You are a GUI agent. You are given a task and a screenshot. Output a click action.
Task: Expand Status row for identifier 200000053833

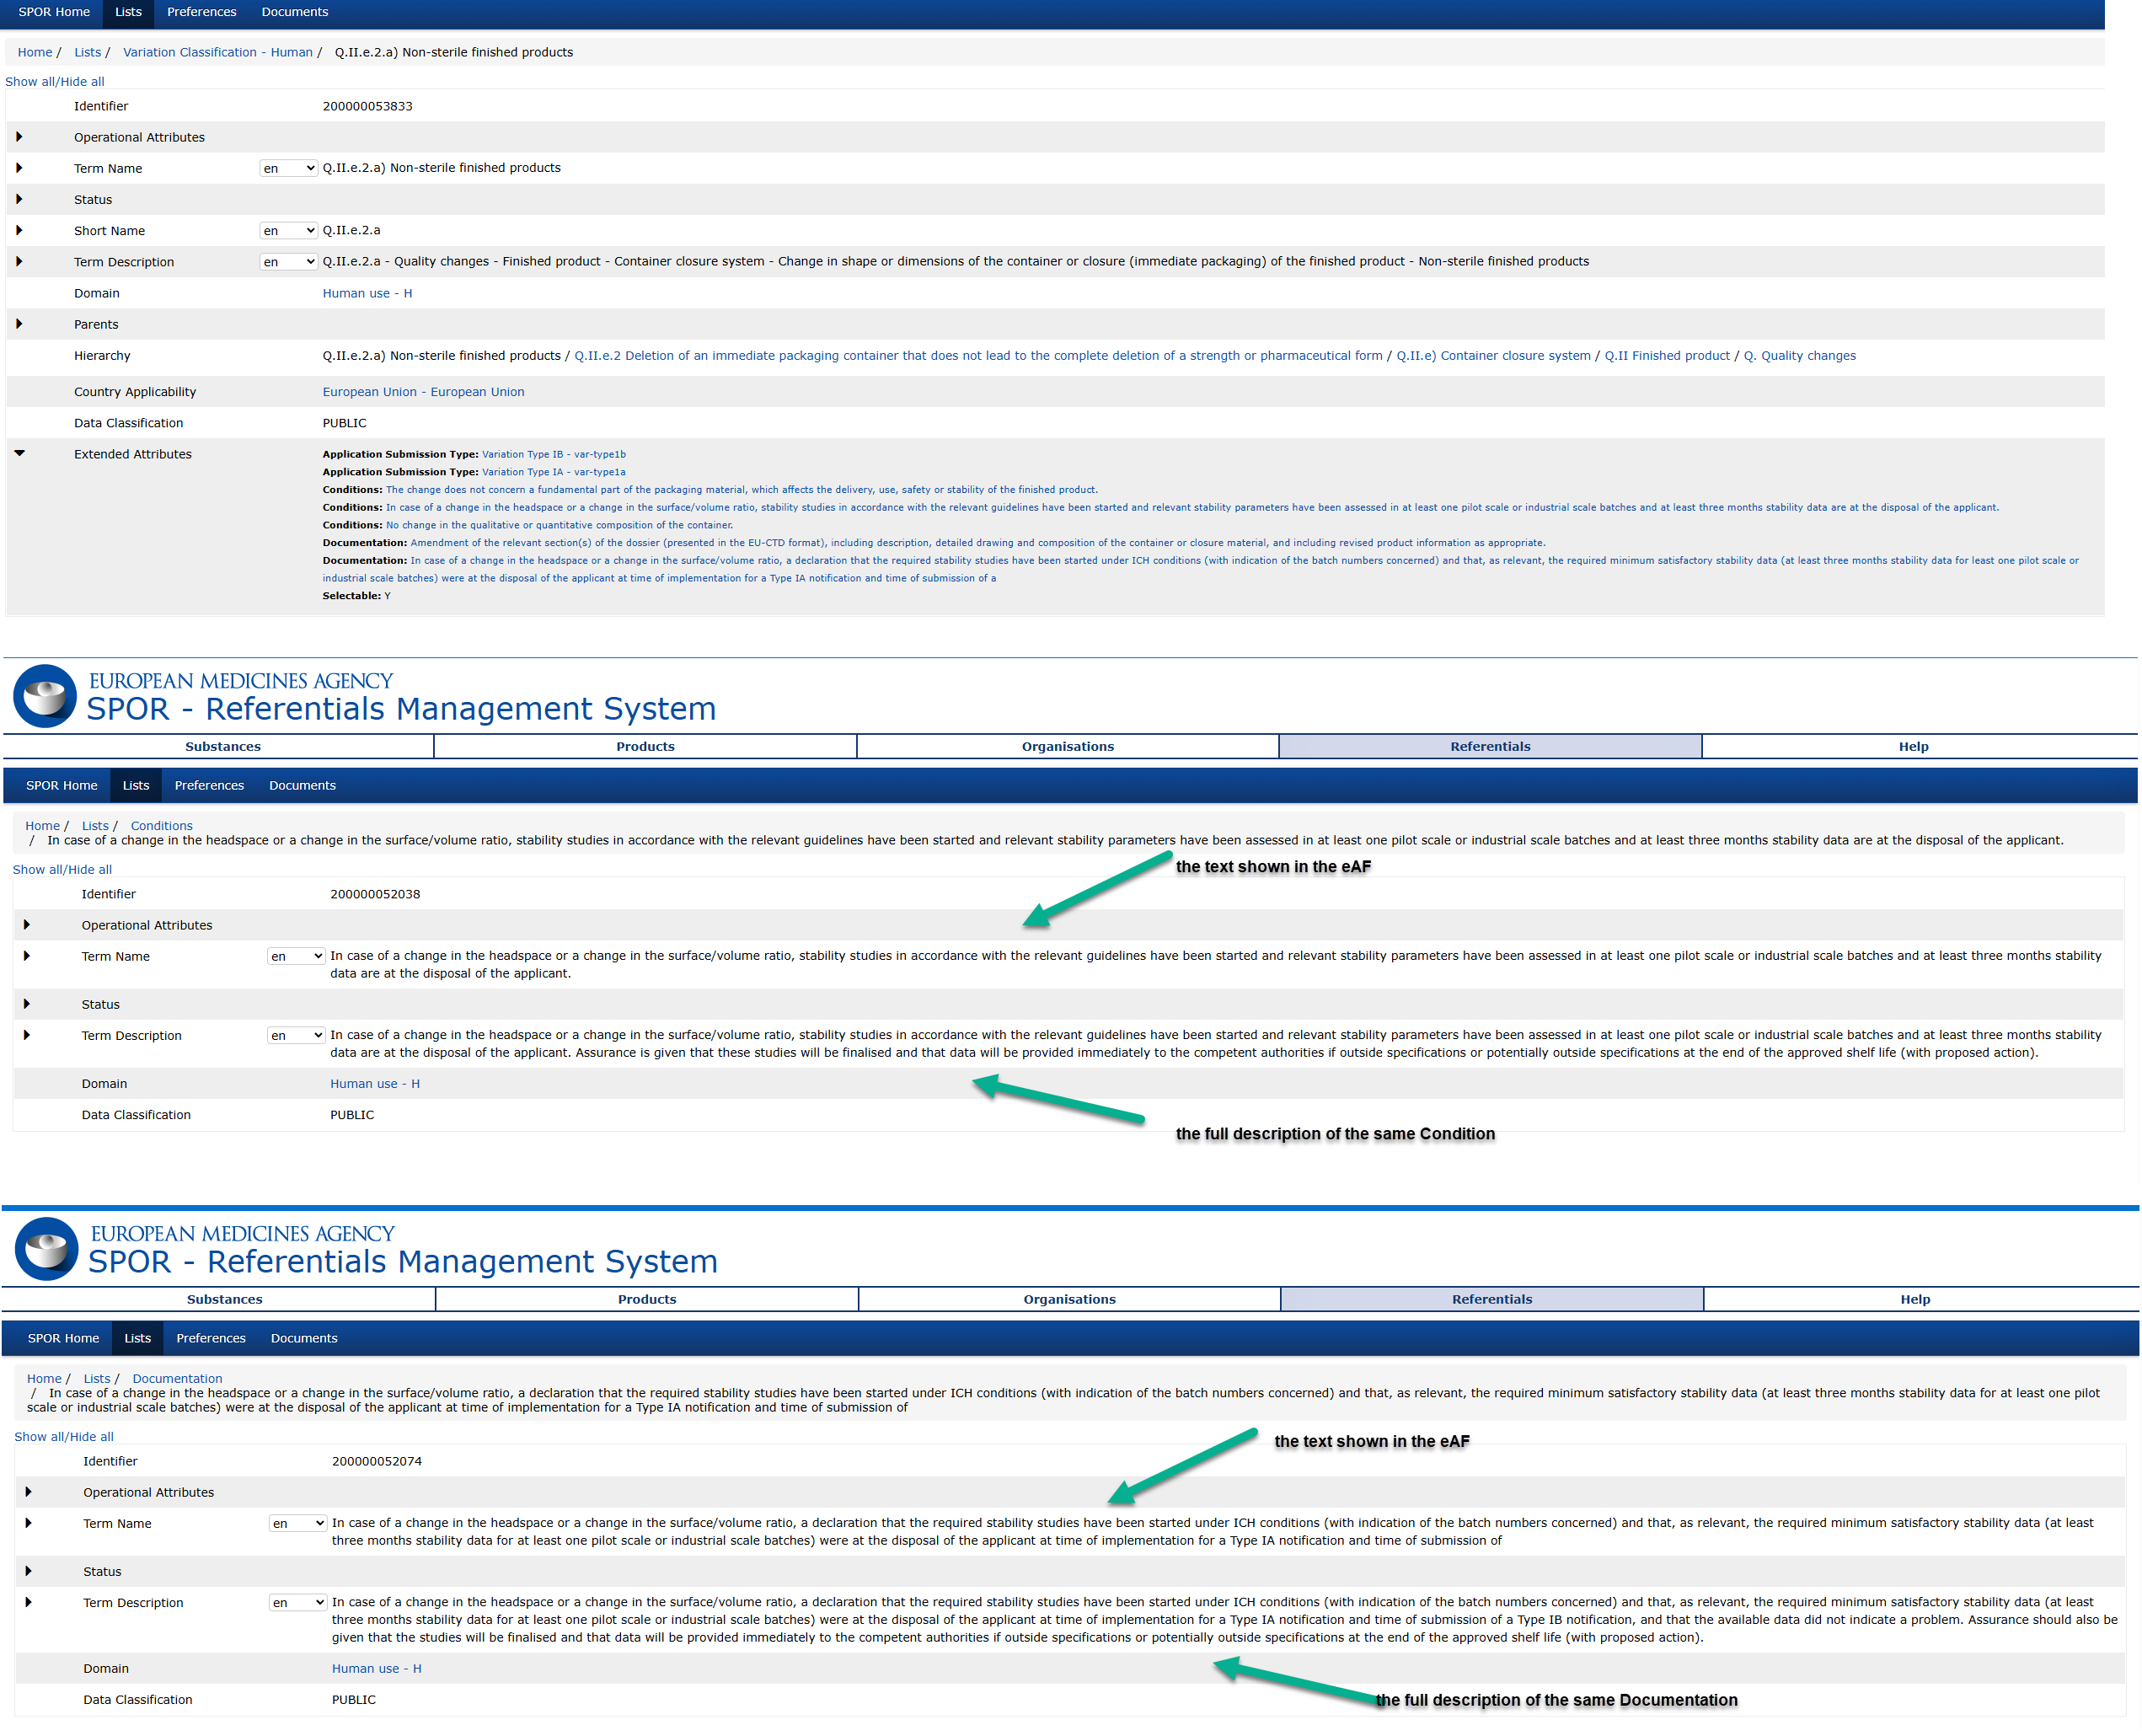(19, 199)
